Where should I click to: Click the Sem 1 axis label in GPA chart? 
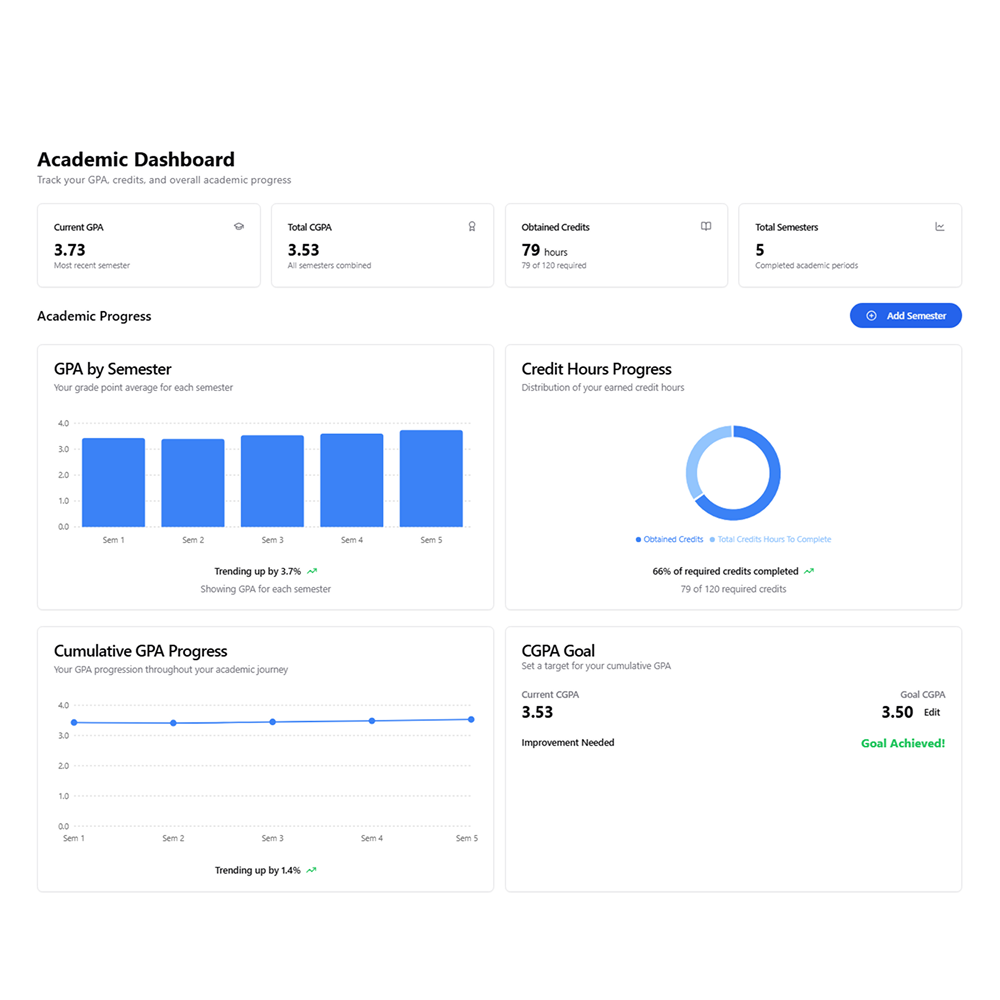tap(113, 539)
